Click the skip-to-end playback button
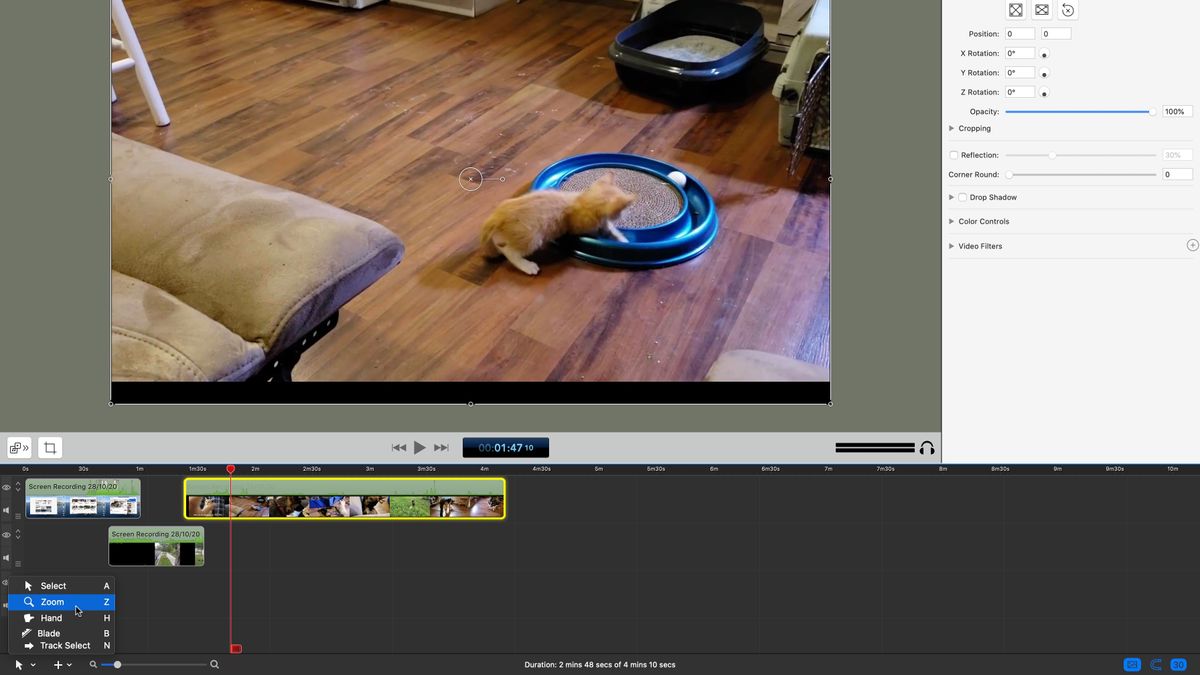The image size is (1200, 675). 441,447
